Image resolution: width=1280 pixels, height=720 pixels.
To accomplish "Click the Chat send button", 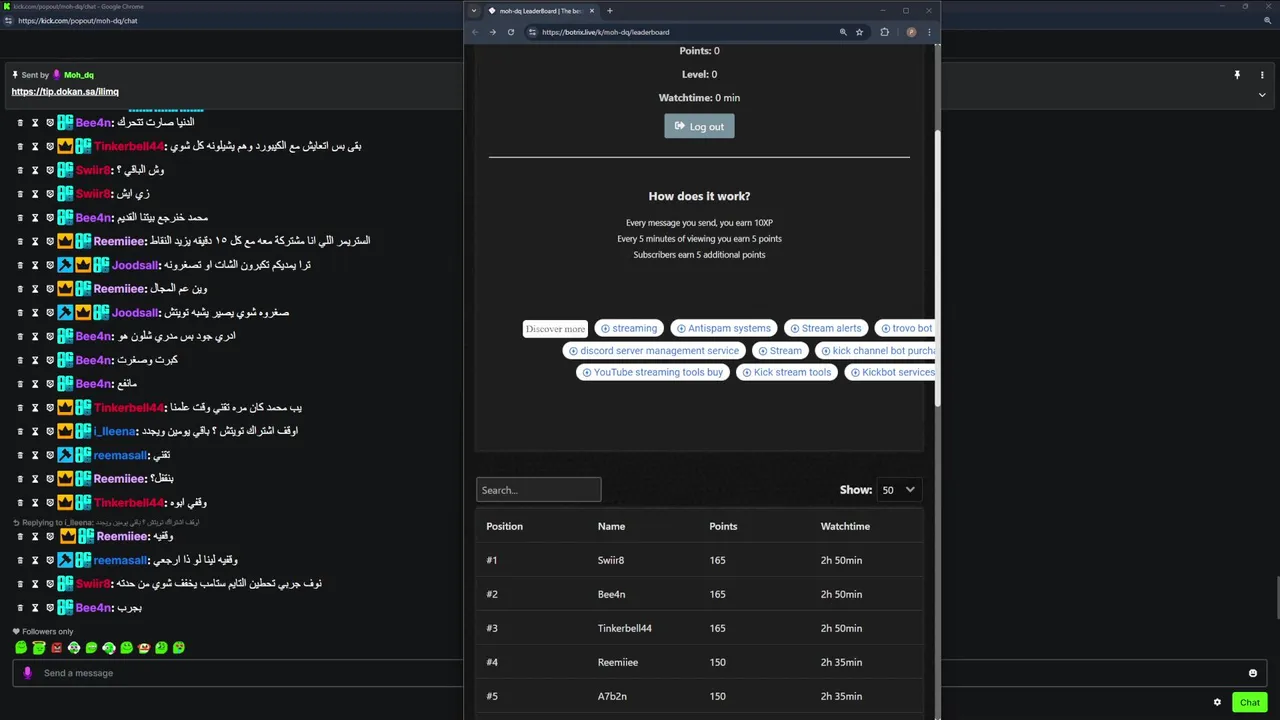I will pyautogui.click(x=1250, y=702).
